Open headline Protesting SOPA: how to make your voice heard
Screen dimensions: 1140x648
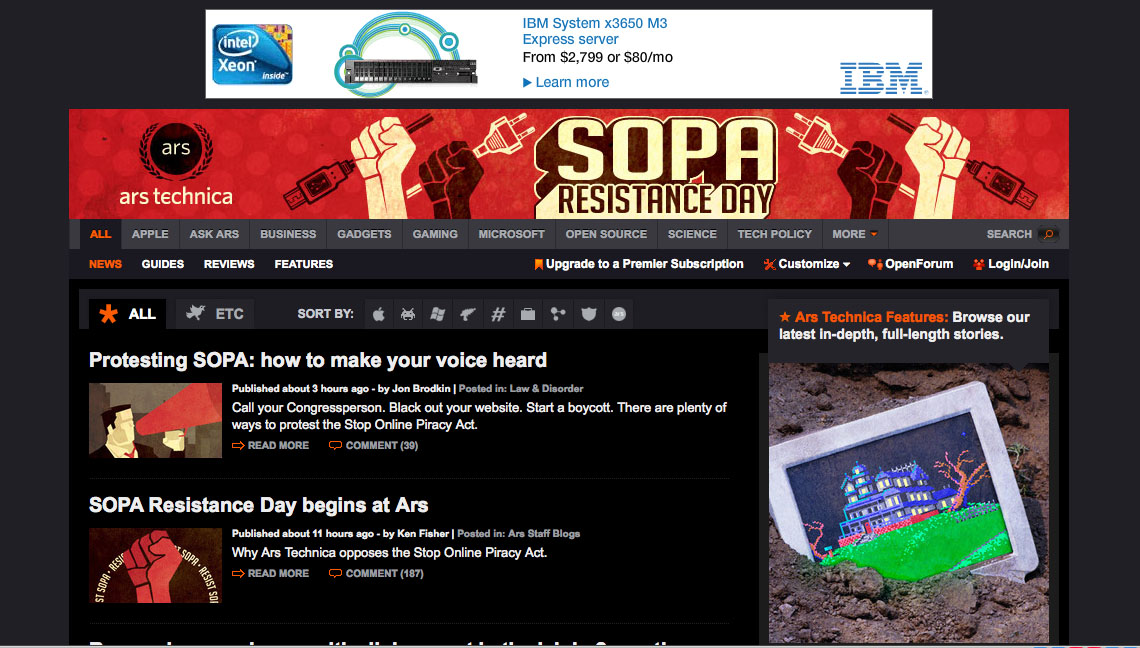(x=318, y=360)
